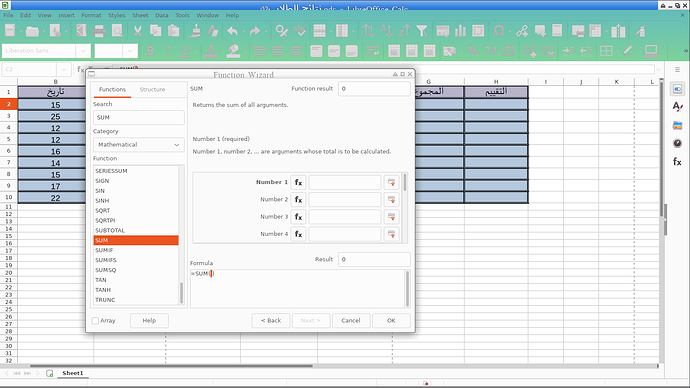The height and width of the screenshot is (388, 690).
Task: Click the Cancel button in wizard
Action: tap(351, 321)
